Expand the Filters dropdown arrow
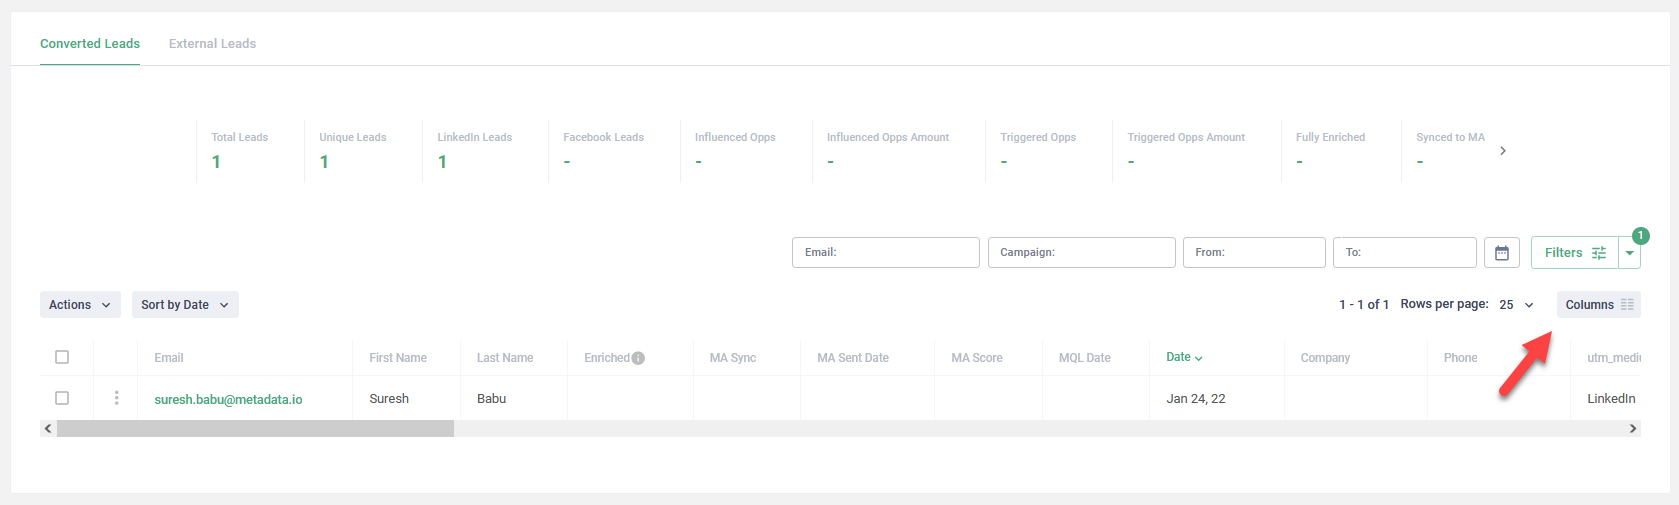 pos(1630,253)
